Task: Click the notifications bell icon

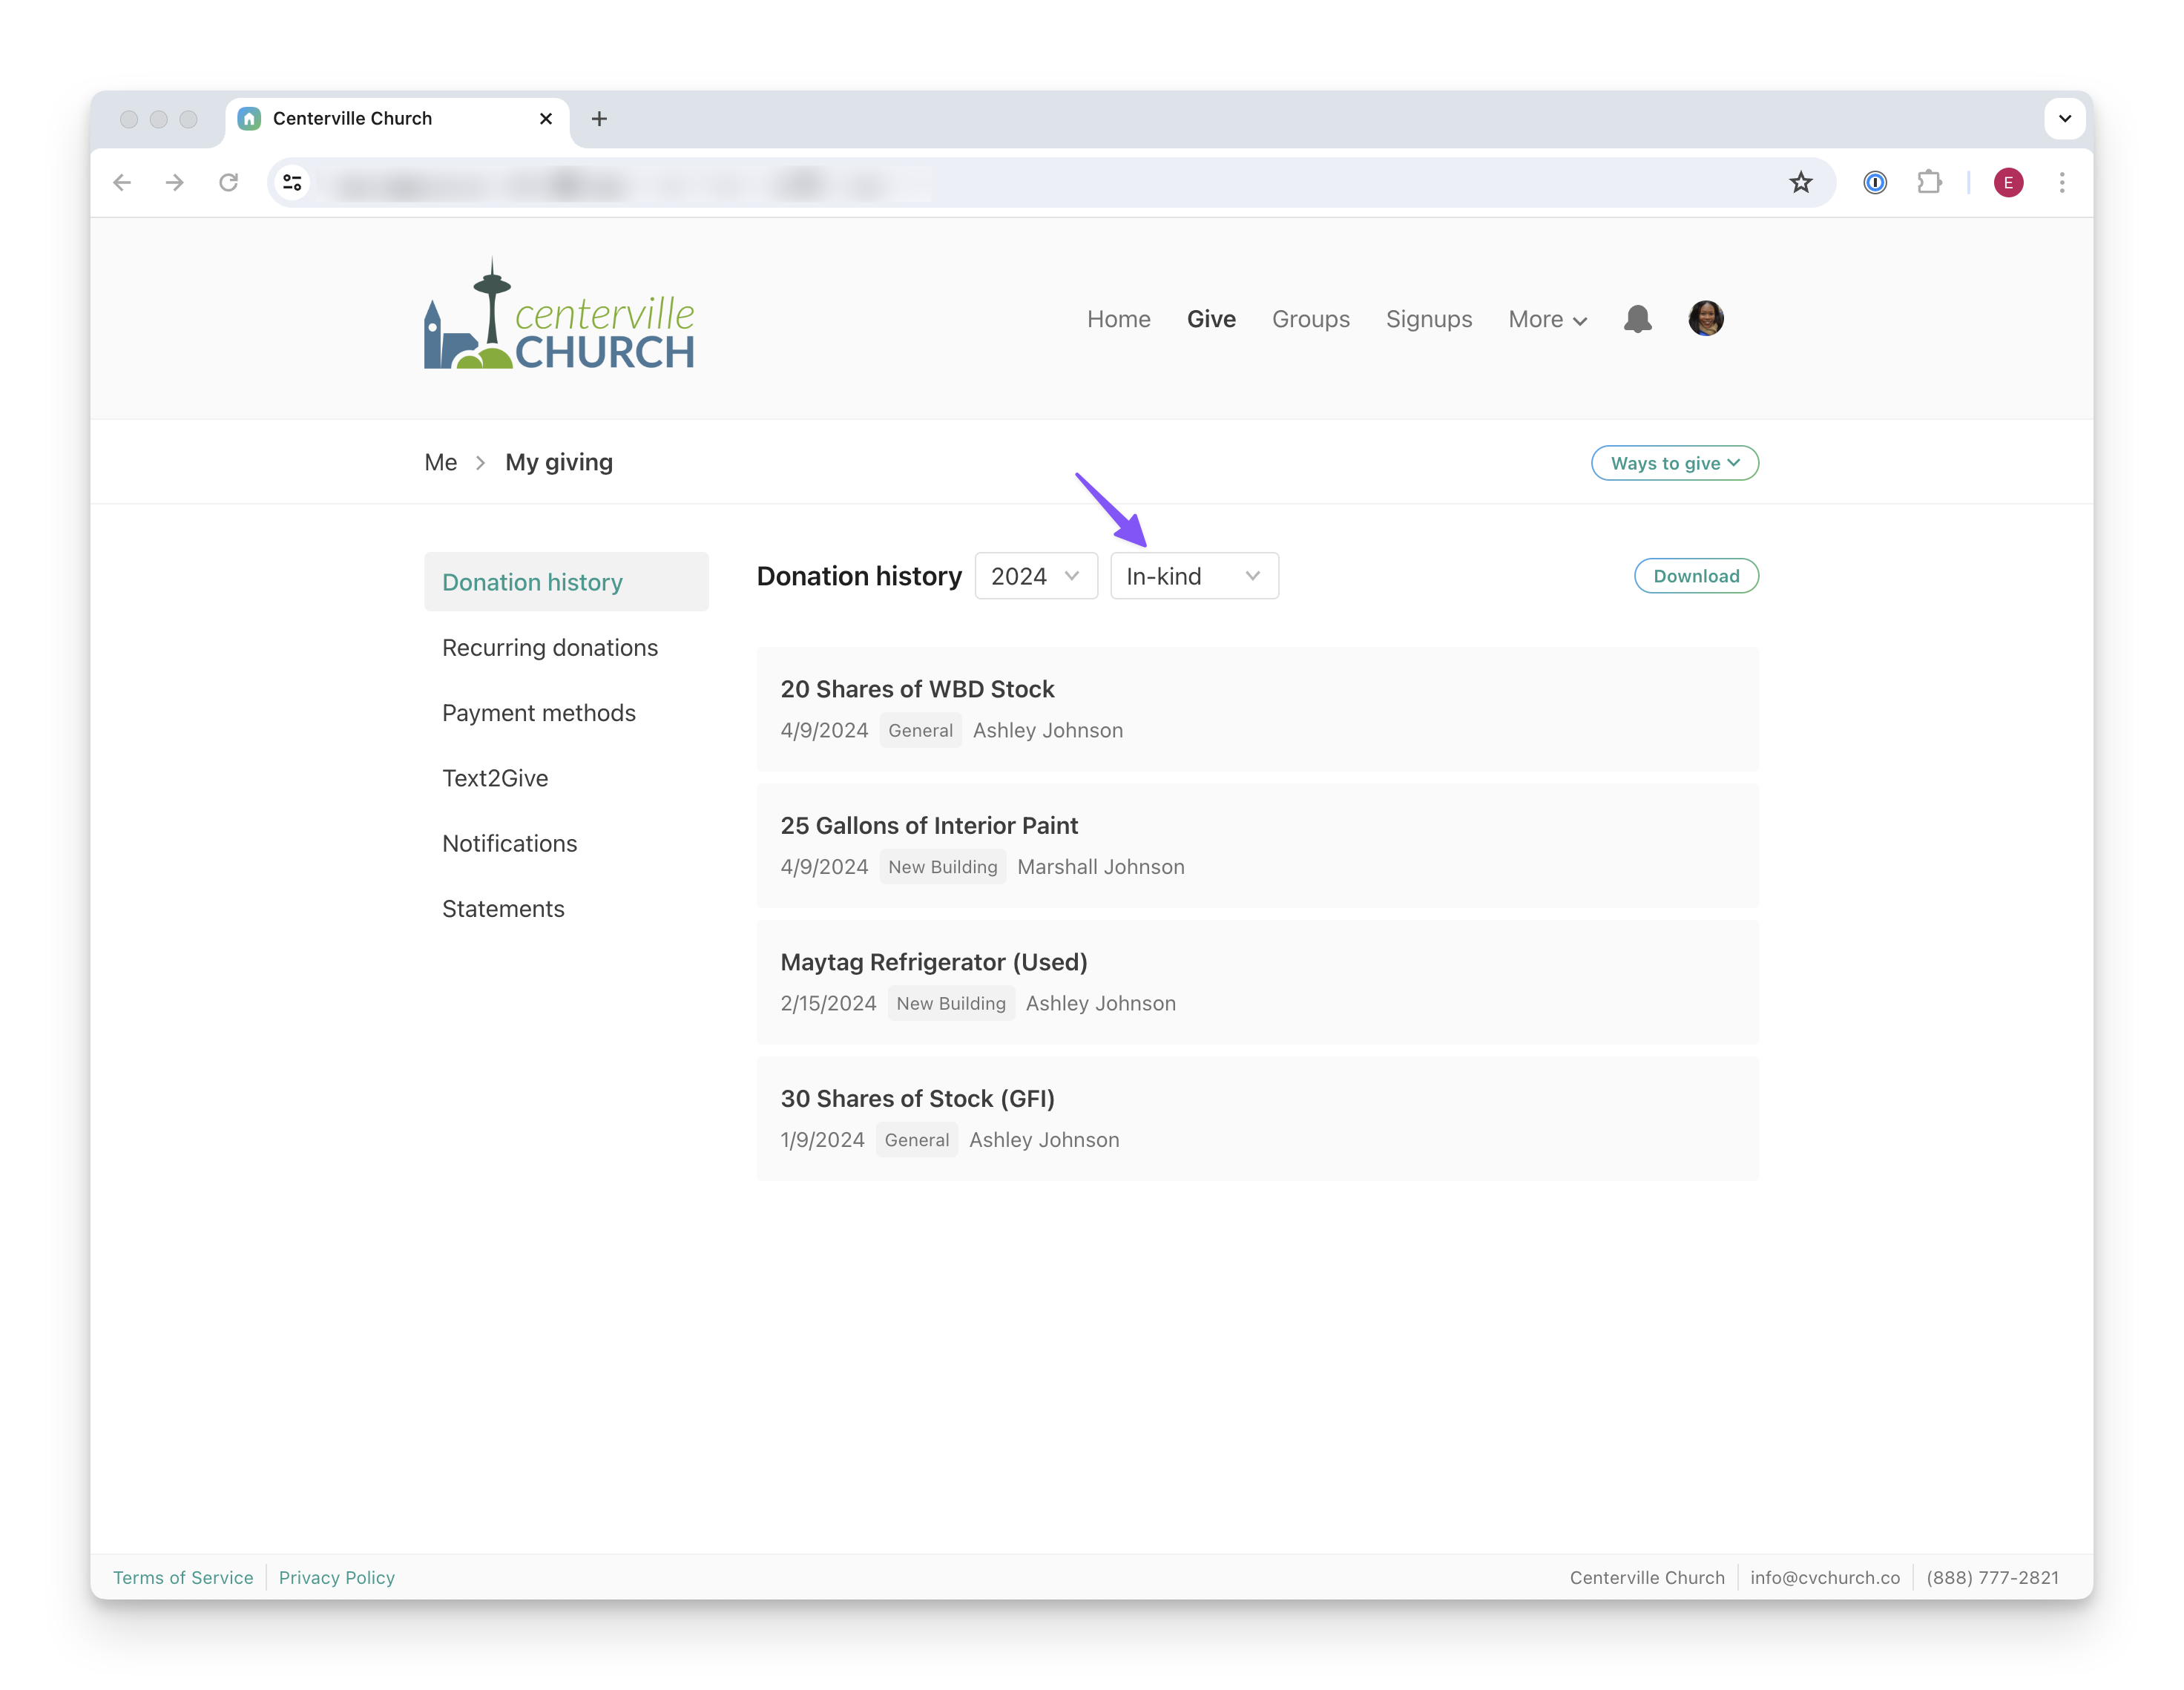Action: click(x=1637, y=319)
